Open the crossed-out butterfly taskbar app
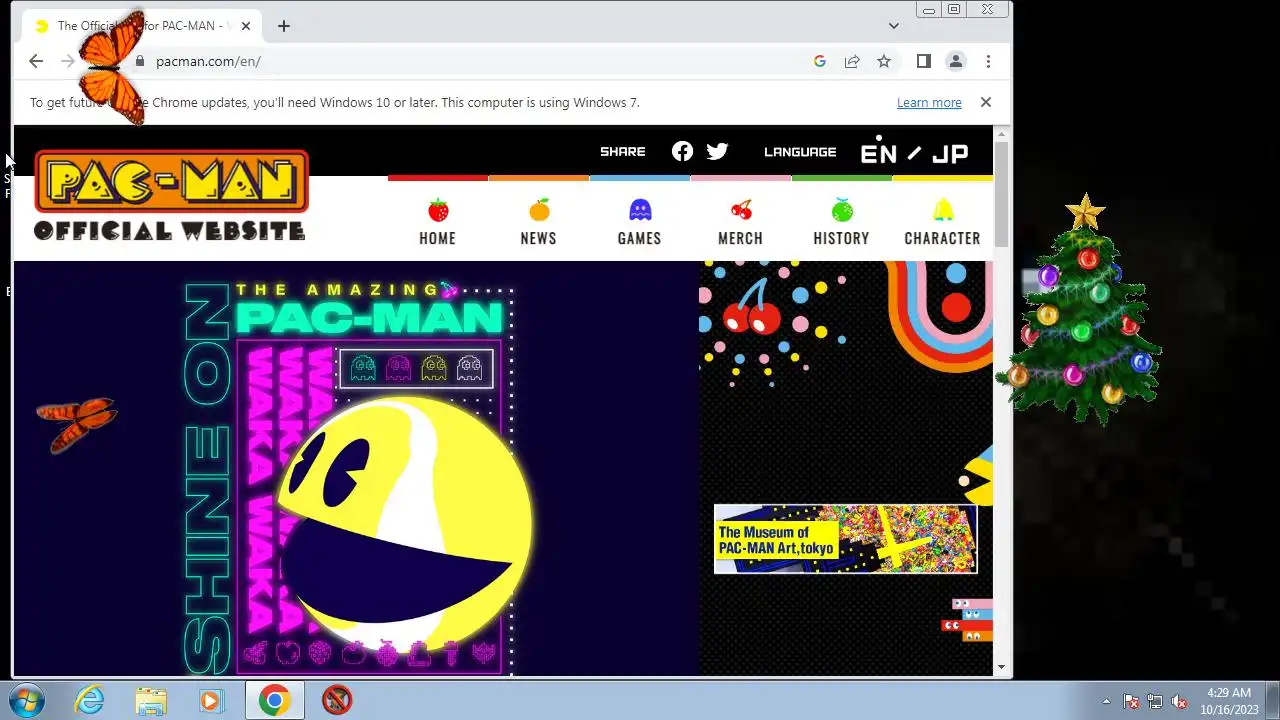Image resolution: width=1280 pixels, height=720 pixels. click(x=337, y=700)
